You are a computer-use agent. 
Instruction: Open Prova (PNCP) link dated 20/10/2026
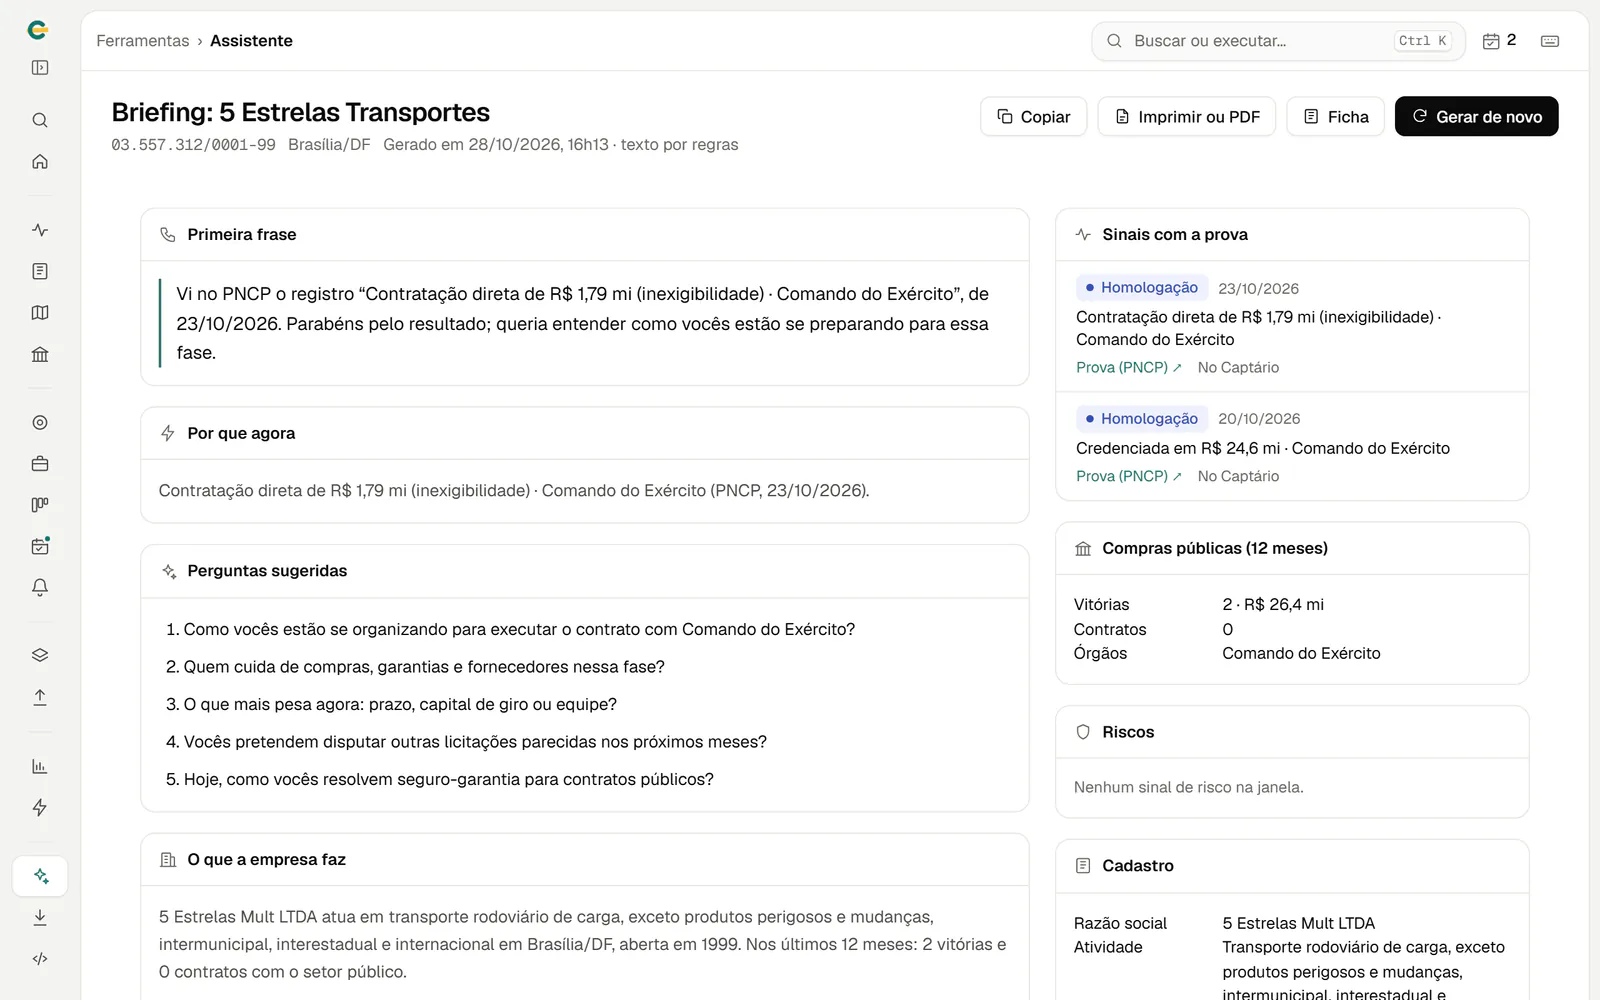pos(1128,477)
